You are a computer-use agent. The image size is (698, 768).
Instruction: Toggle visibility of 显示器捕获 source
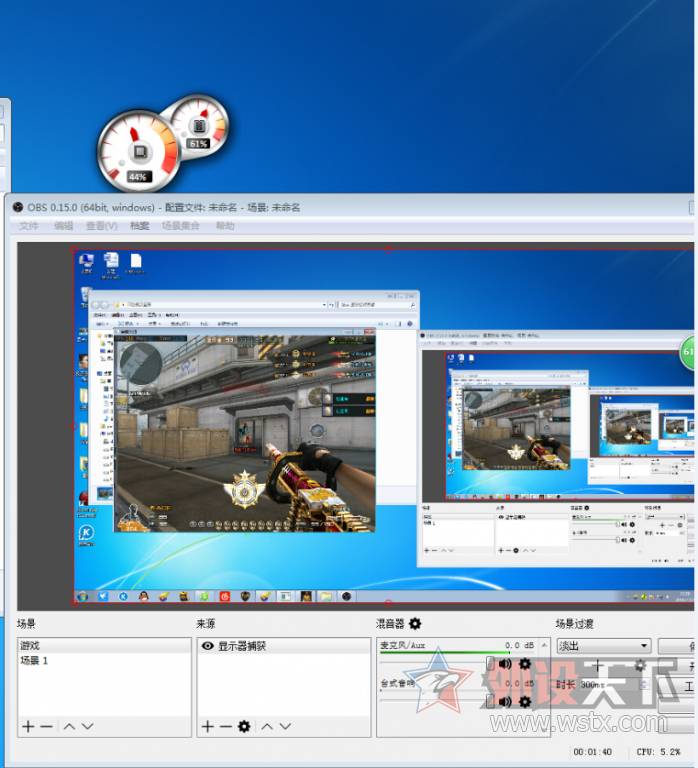(x=208, y=646)
